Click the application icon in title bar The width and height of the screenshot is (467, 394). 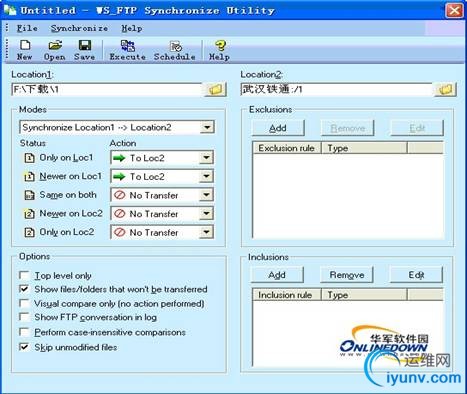click(x=10, y=10)
